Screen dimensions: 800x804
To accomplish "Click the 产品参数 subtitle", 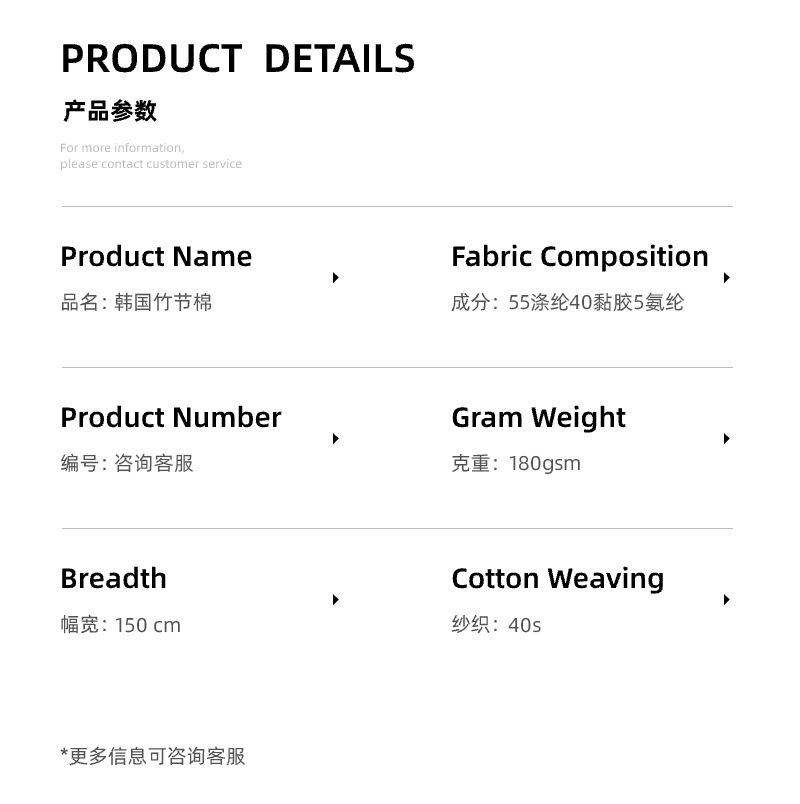I will click(110, 111).
